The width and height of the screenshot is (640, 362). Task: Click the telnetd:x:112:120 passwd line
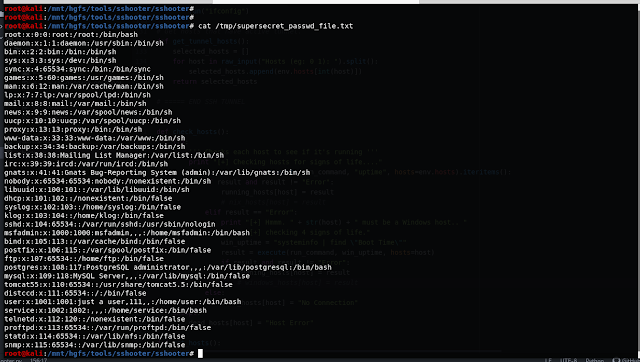point(95,319)
